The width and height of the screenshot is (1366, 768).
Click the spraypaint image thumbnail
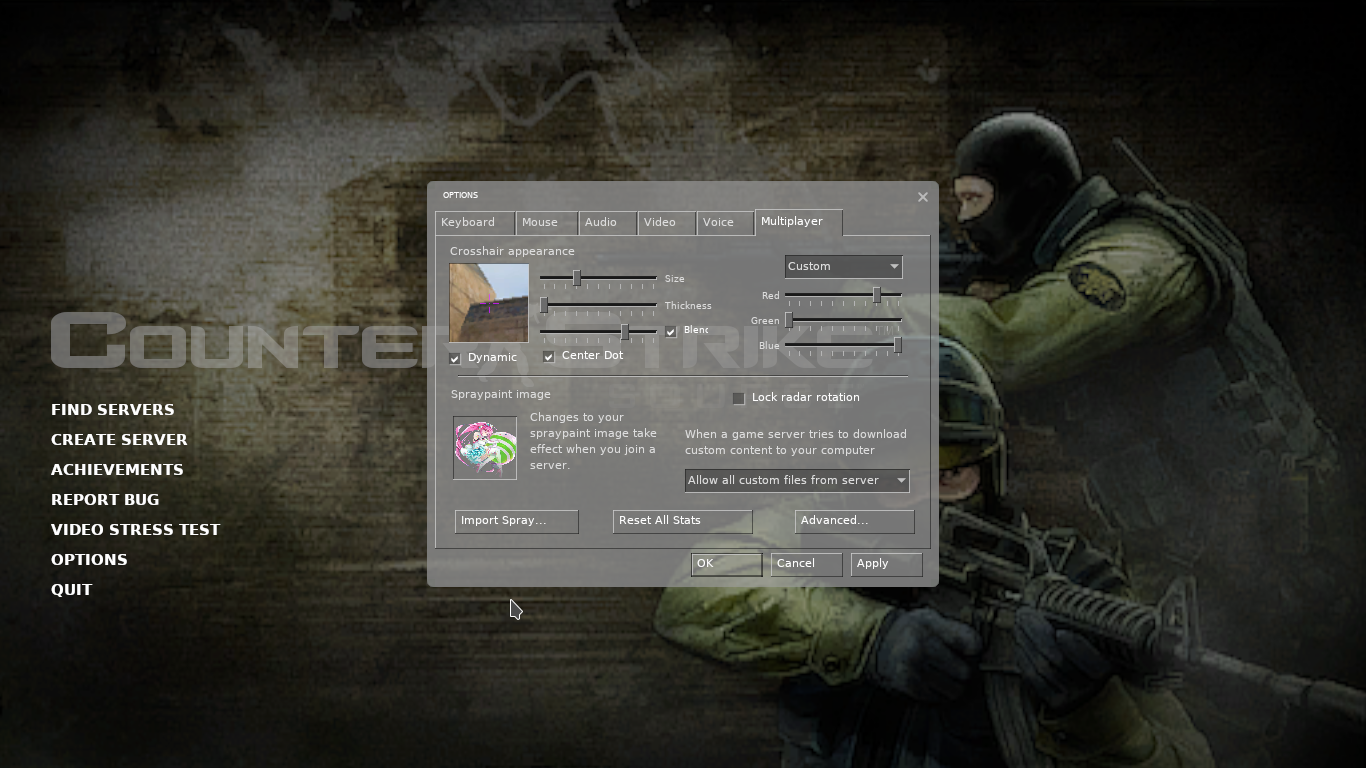[x=485, y=447]
